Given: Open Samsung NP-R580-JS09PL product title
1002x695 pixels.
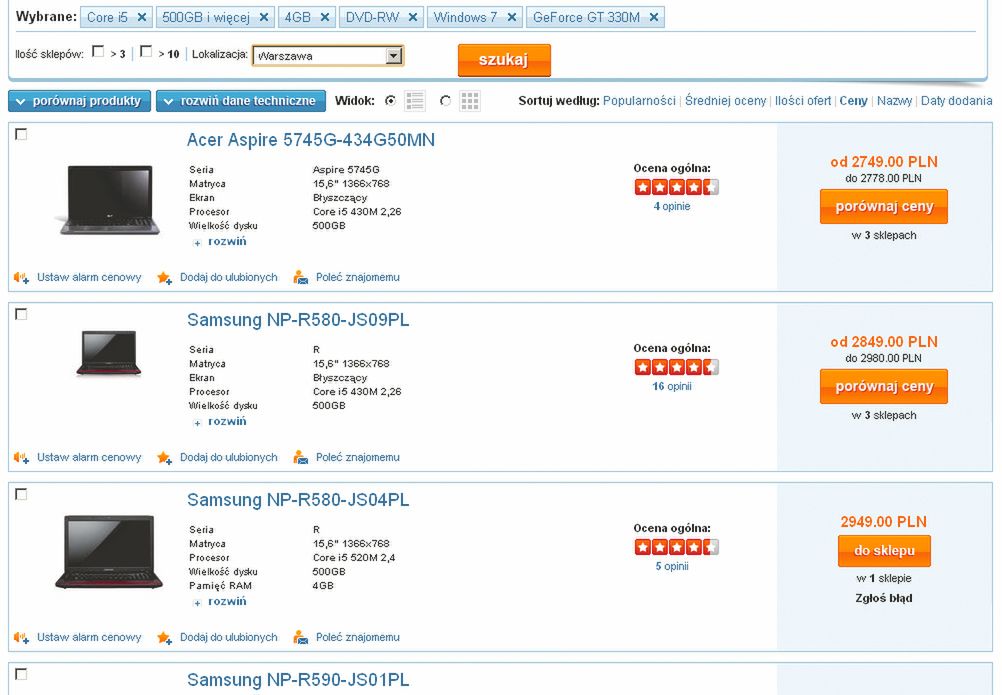Looking at the screenshot, I should click(x=298, y=320).
